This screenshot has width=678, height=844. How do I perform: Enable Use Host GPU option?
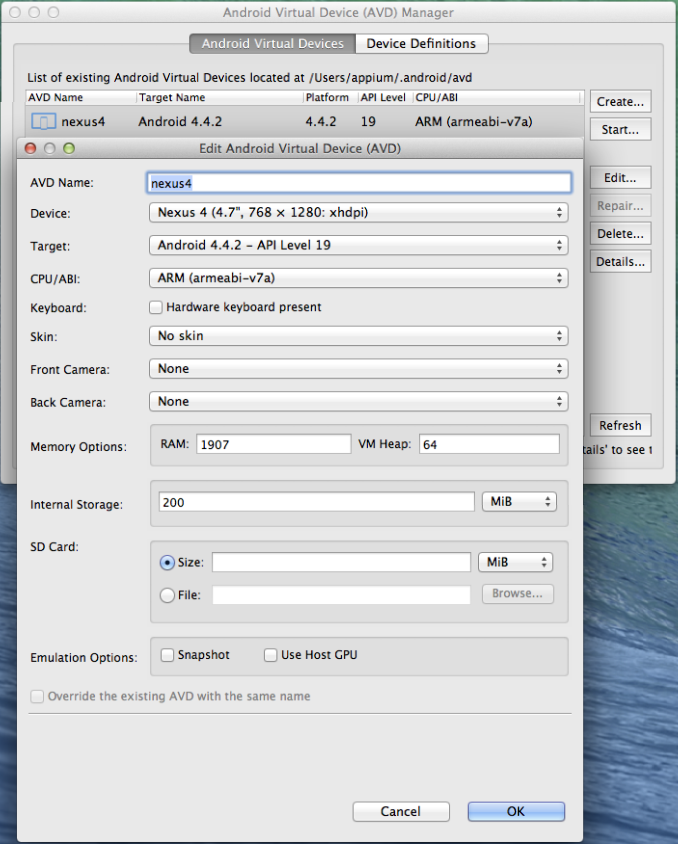pyautogui.click(x=271, y=655)
